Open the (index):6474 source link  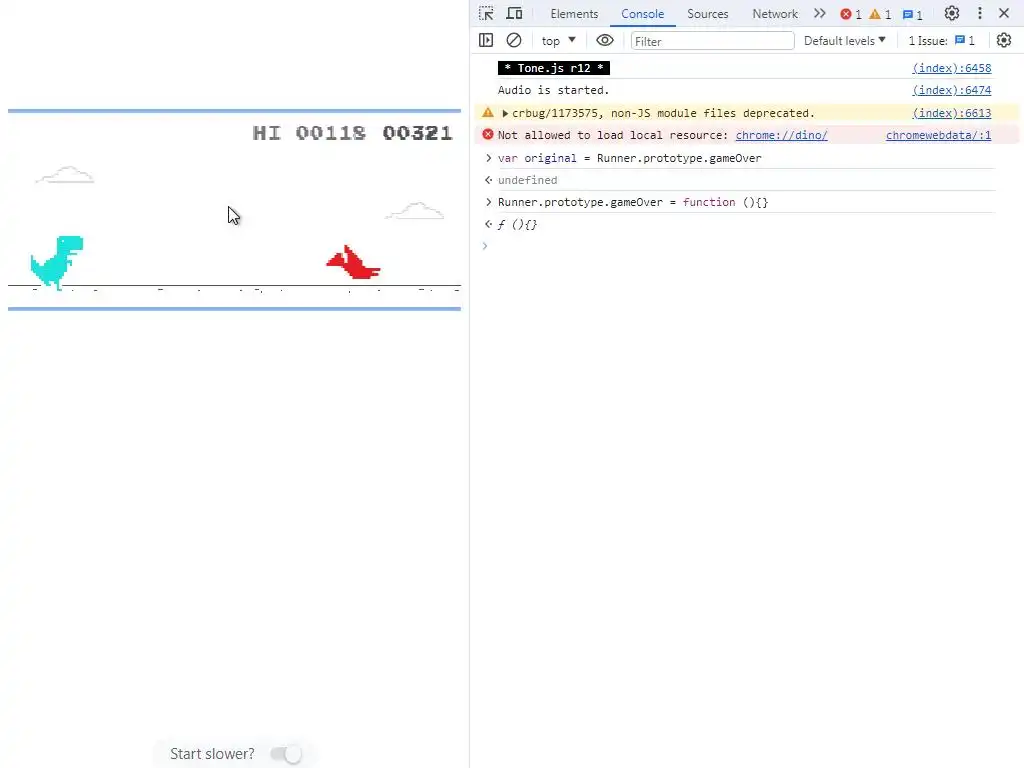pos(952,90)
